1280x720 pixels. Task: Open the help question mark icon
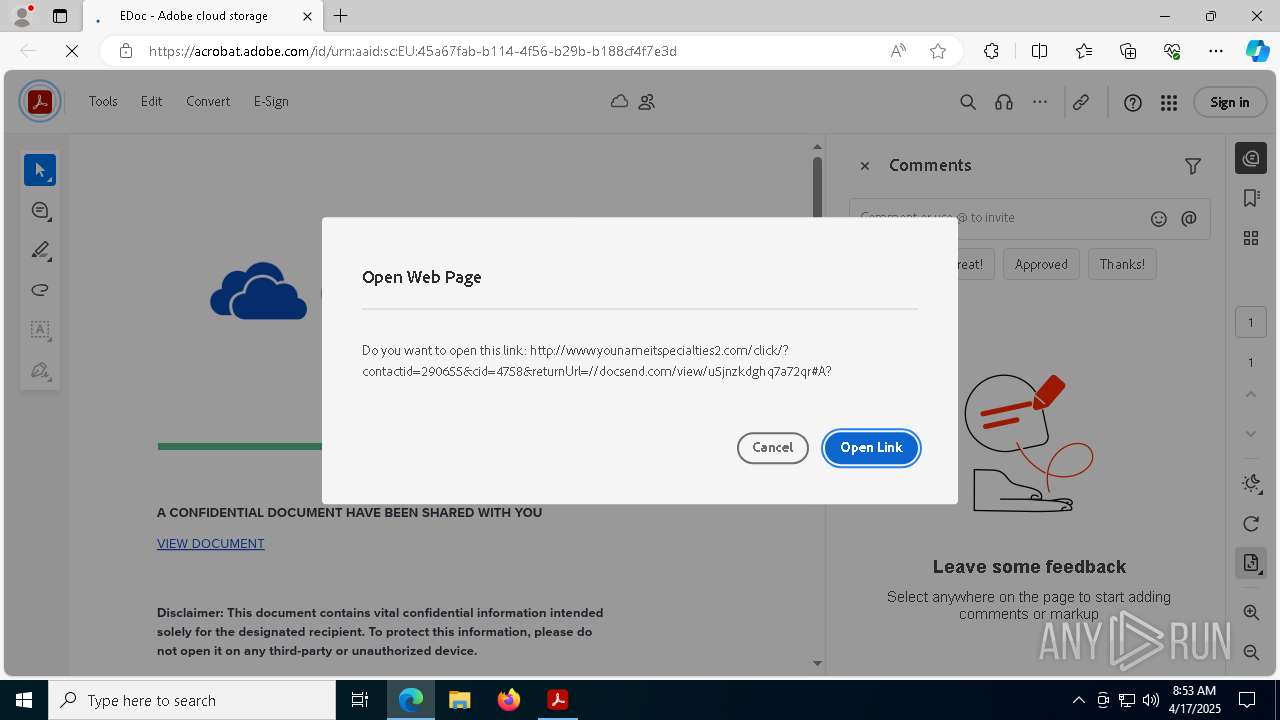[x=1133, y=102]
